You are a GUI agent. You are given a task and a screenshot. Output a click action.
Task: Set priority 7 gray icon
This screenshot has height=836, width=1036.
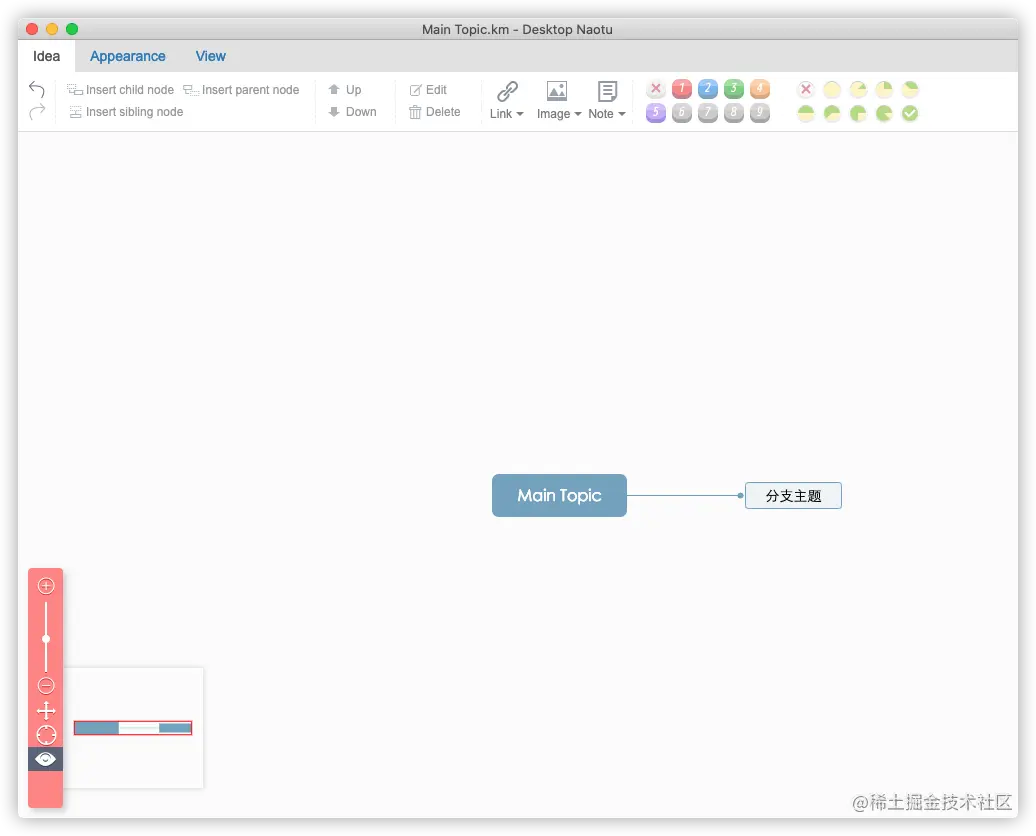tap(708, 112)
